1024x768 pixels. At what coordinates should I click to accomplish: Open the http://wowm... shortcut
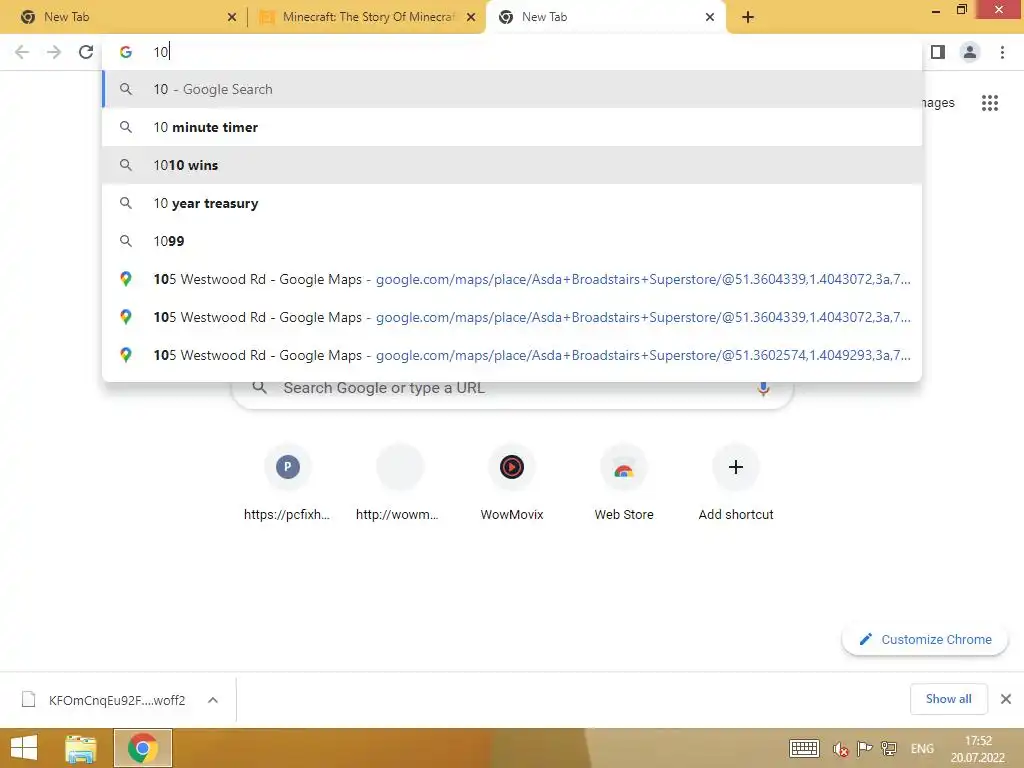coord(400,483)
